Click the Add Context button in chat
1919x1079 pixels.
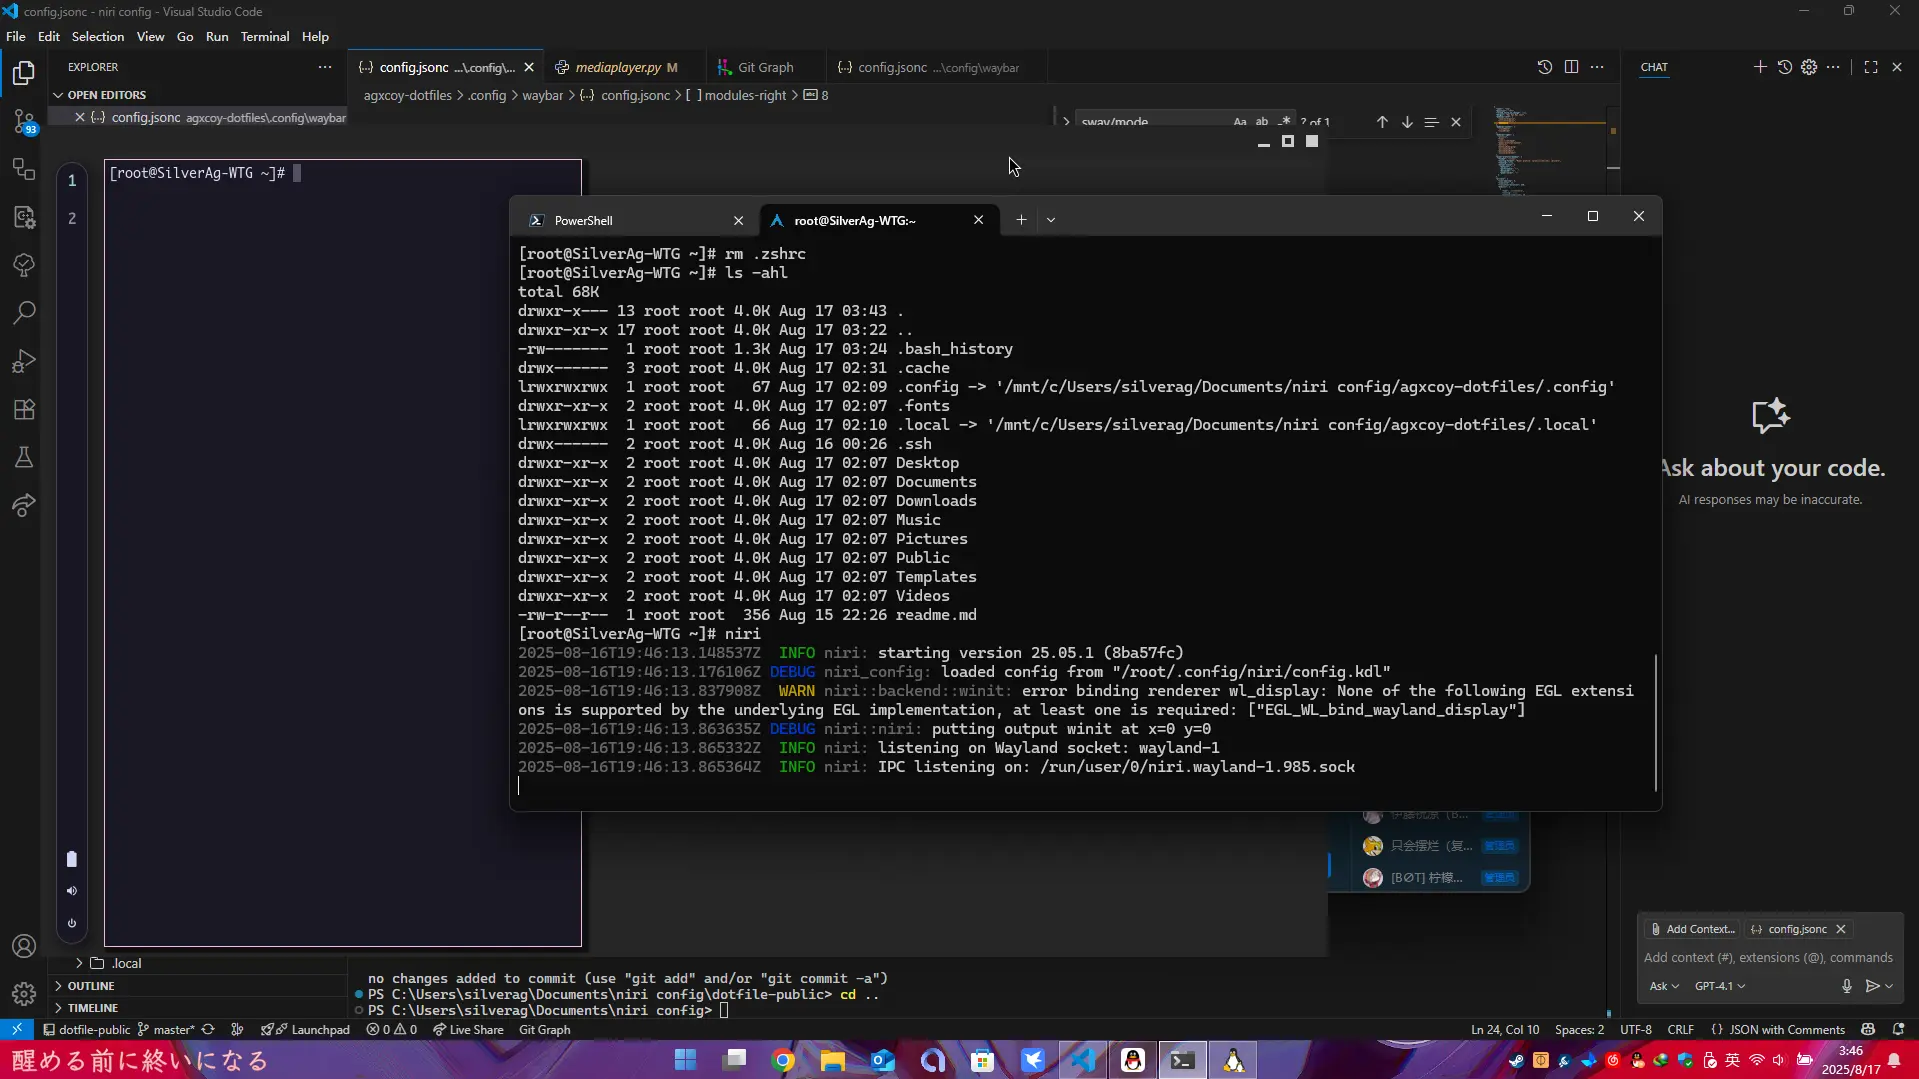1692,929
